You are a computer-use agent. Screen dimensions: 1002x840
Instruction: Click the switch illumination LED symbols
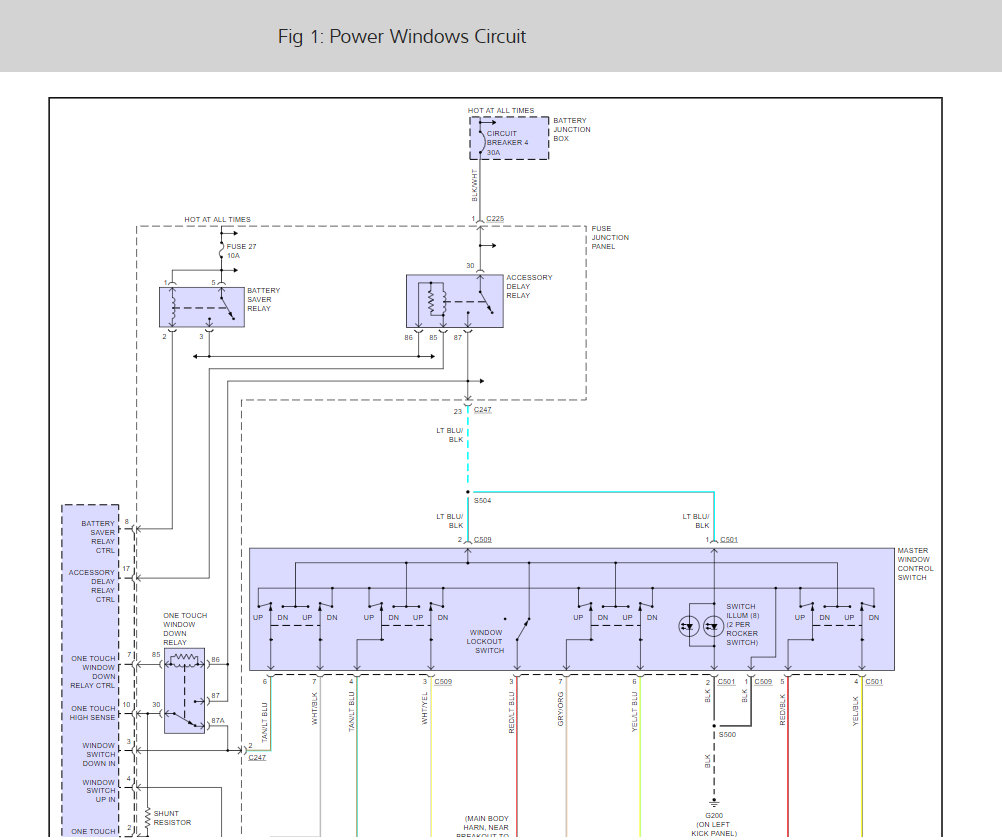700,627
